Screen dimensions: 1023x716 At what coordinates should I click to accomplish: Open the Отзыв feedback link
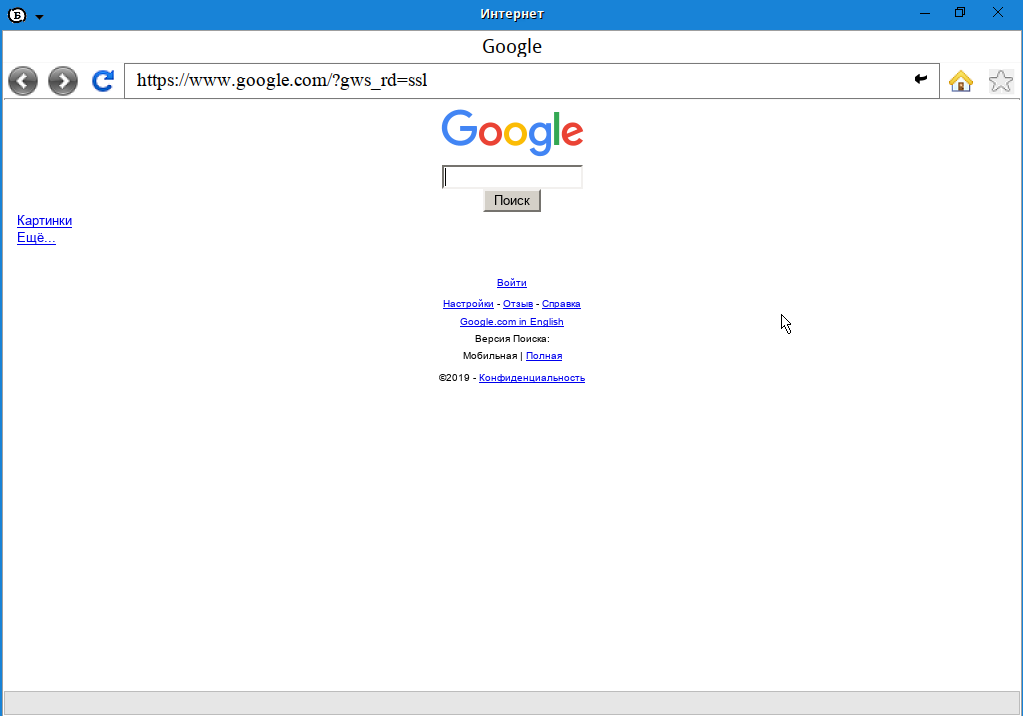point(518,304)
